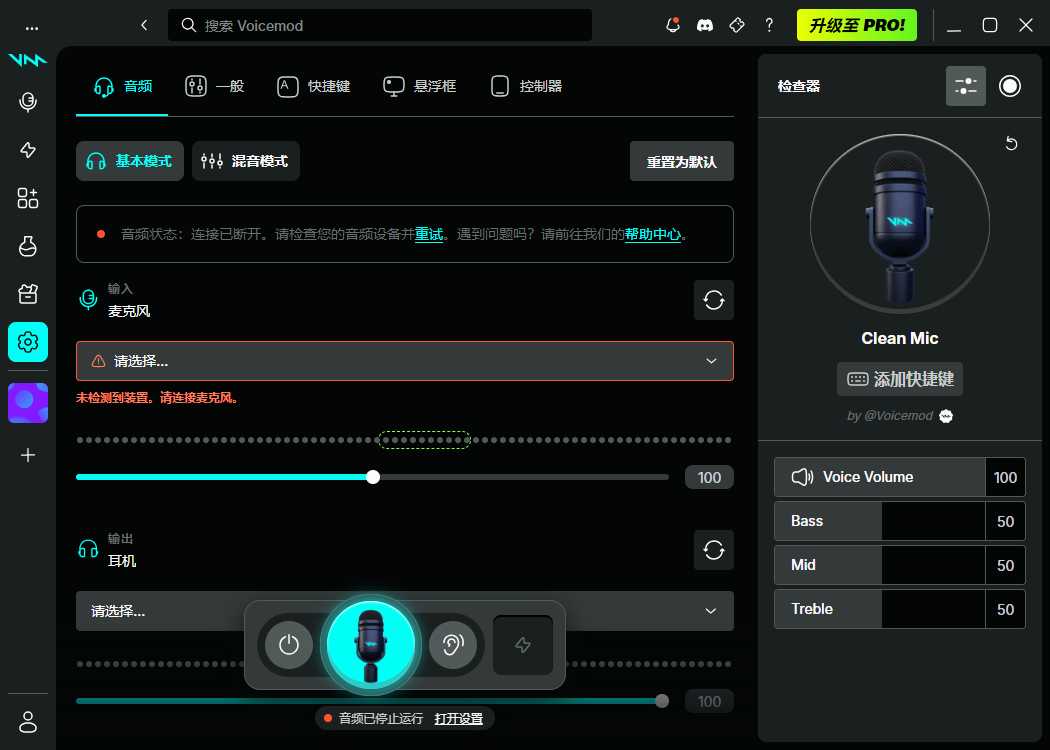Adjust the Treble slider
1050x750 pixels.
click(x=880, y=609)
